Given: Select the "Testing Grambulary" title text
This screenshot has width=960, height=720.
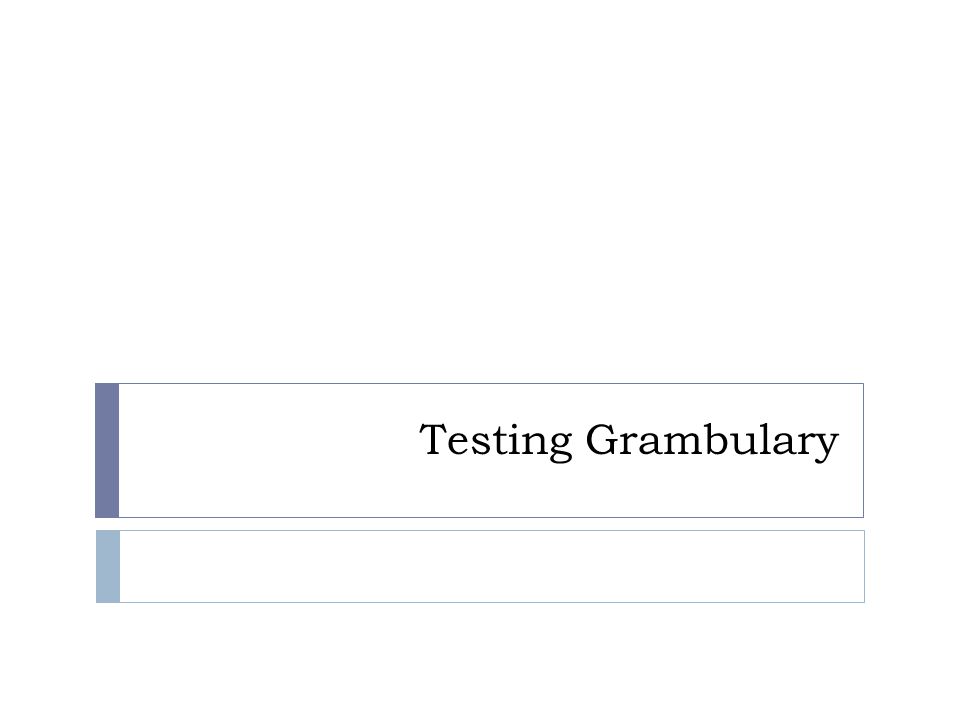Looking at the screenshot, I should click(x=629, y=441).
